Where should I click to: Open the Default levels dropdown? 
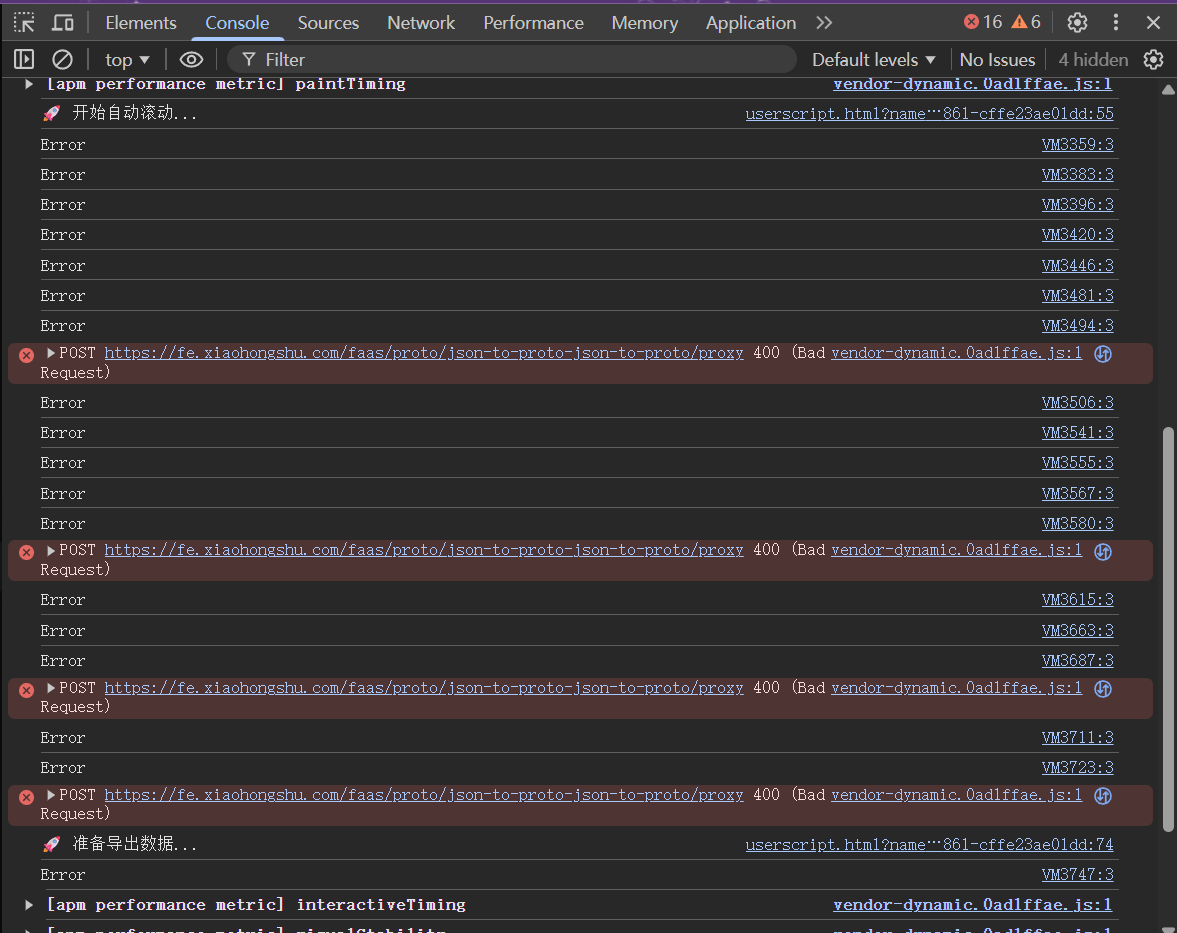click(873, 60)
